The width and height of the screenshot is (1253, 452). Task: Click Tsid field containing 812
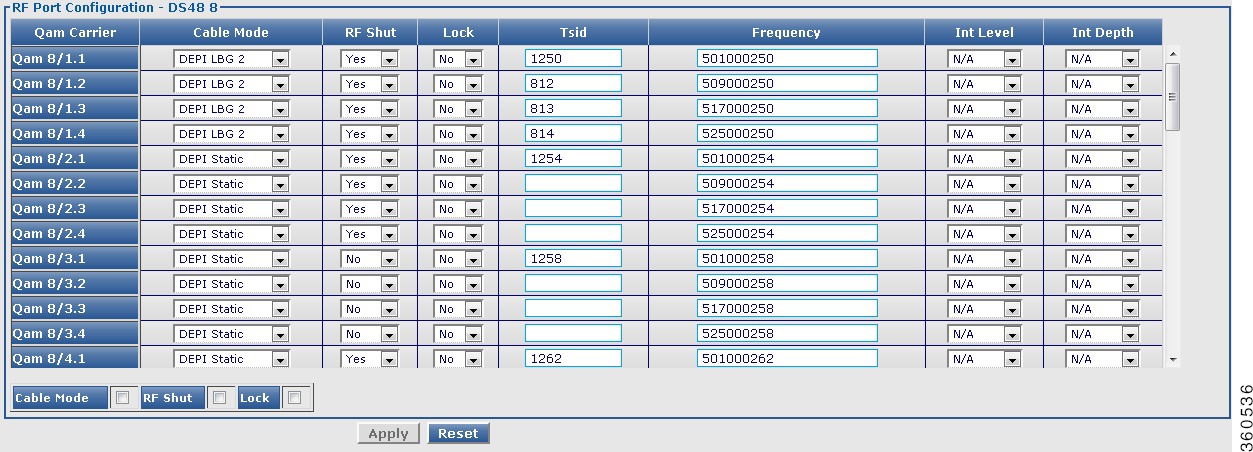[x=573, y=84]
